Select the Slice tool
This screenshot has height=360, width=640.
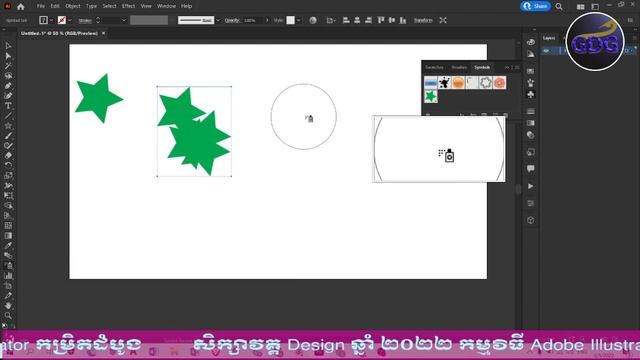click(x=8, y=296)
